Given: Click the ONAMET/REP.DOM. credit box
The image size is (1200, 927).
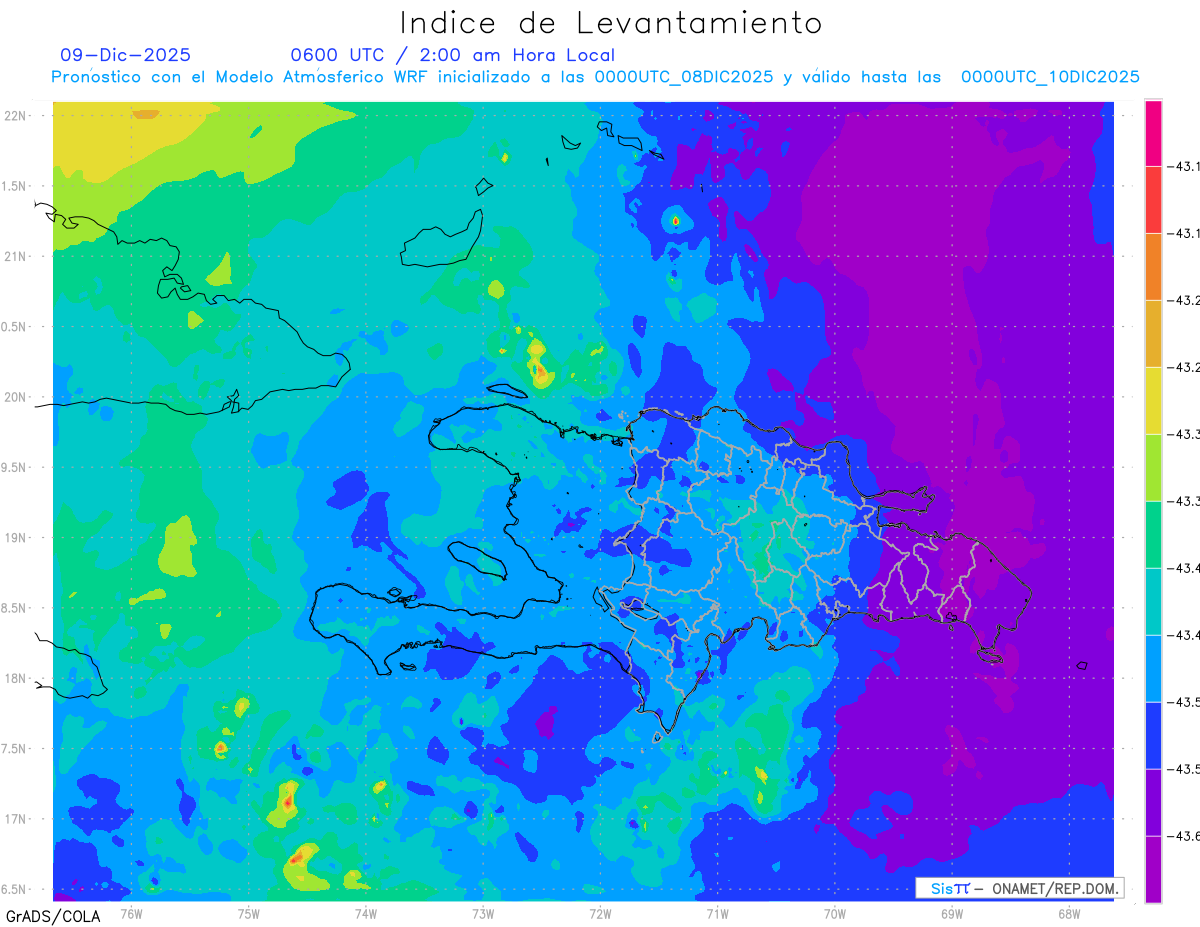Looking at the screenshot, I should coord(1020,888).
